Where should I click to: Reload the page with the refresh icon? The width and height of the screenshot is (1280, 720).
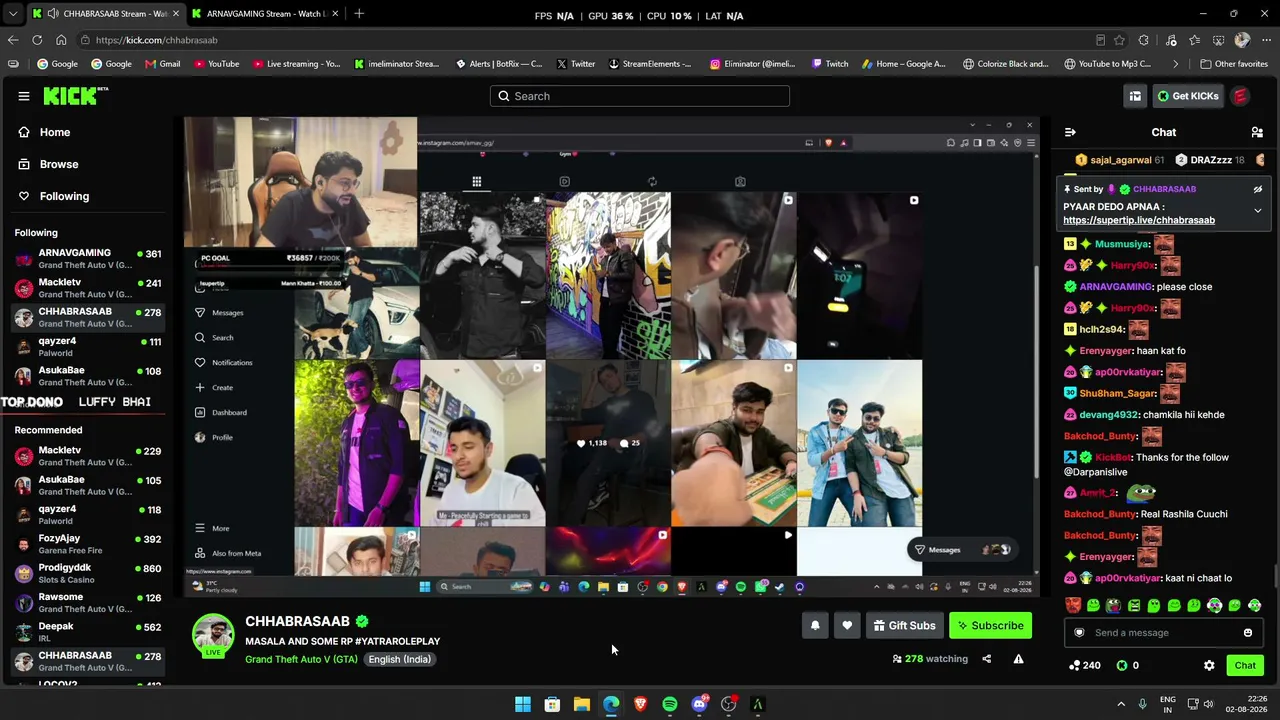37,40
